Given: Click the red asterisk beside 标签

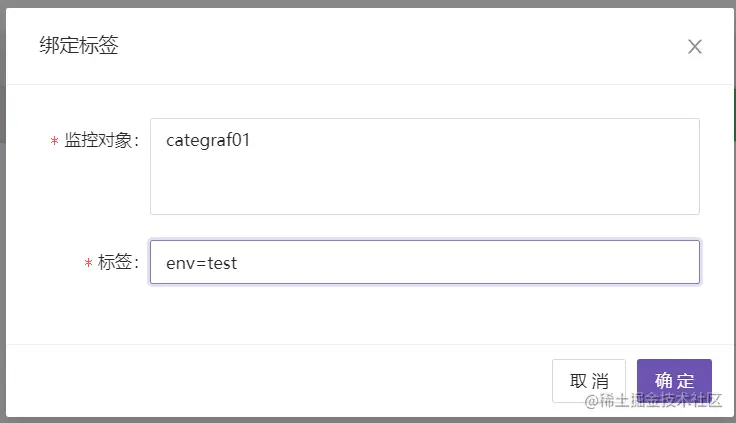Looking at the screenshot, I should [88, 262].
